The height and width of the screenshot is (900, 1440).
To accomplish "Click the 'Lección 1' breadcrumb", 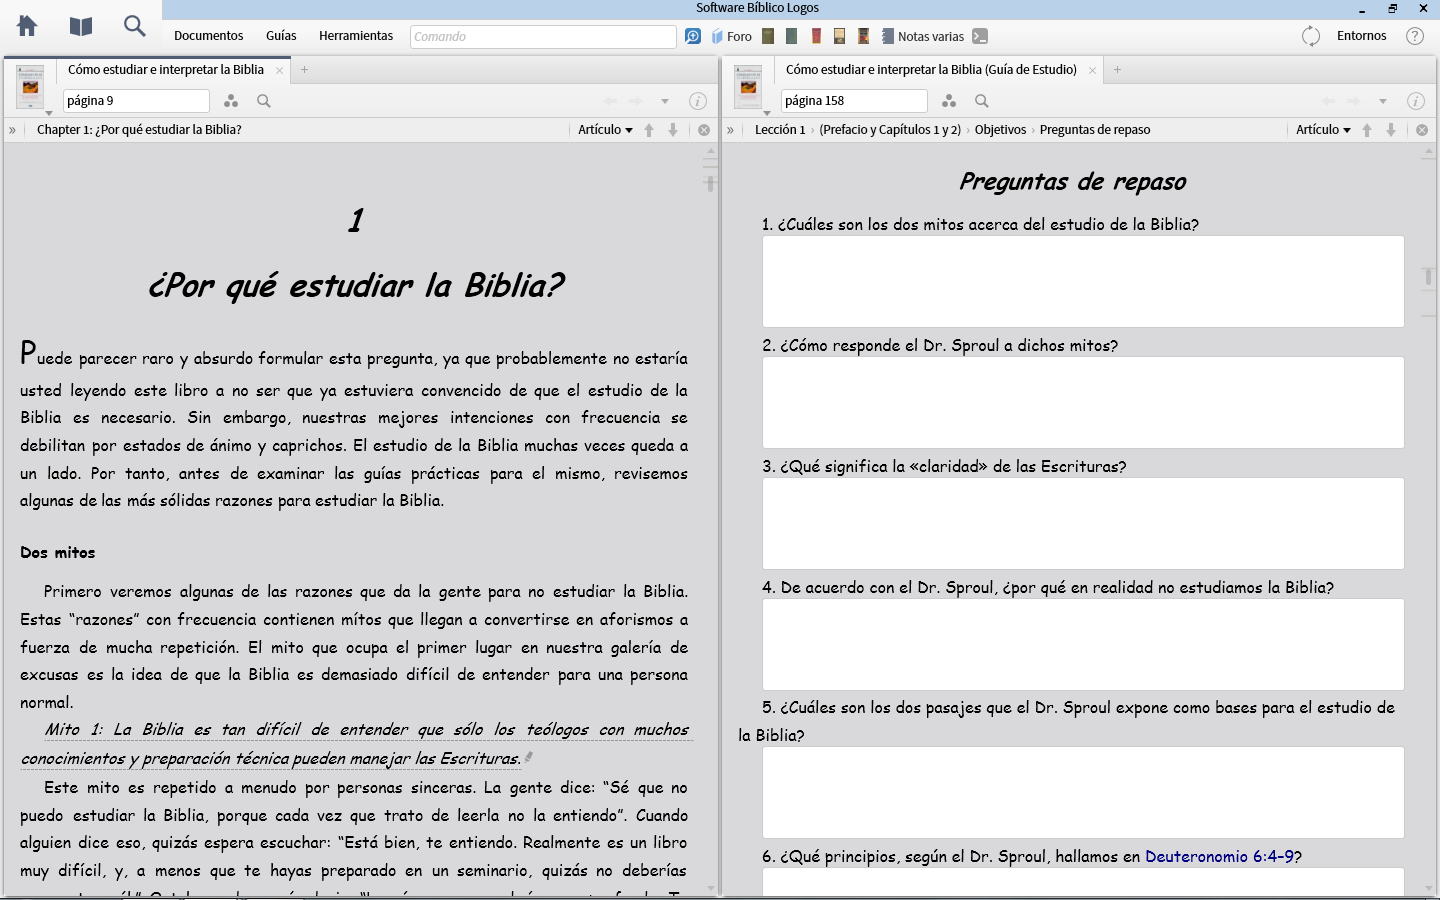I will [x=780, y=130].
